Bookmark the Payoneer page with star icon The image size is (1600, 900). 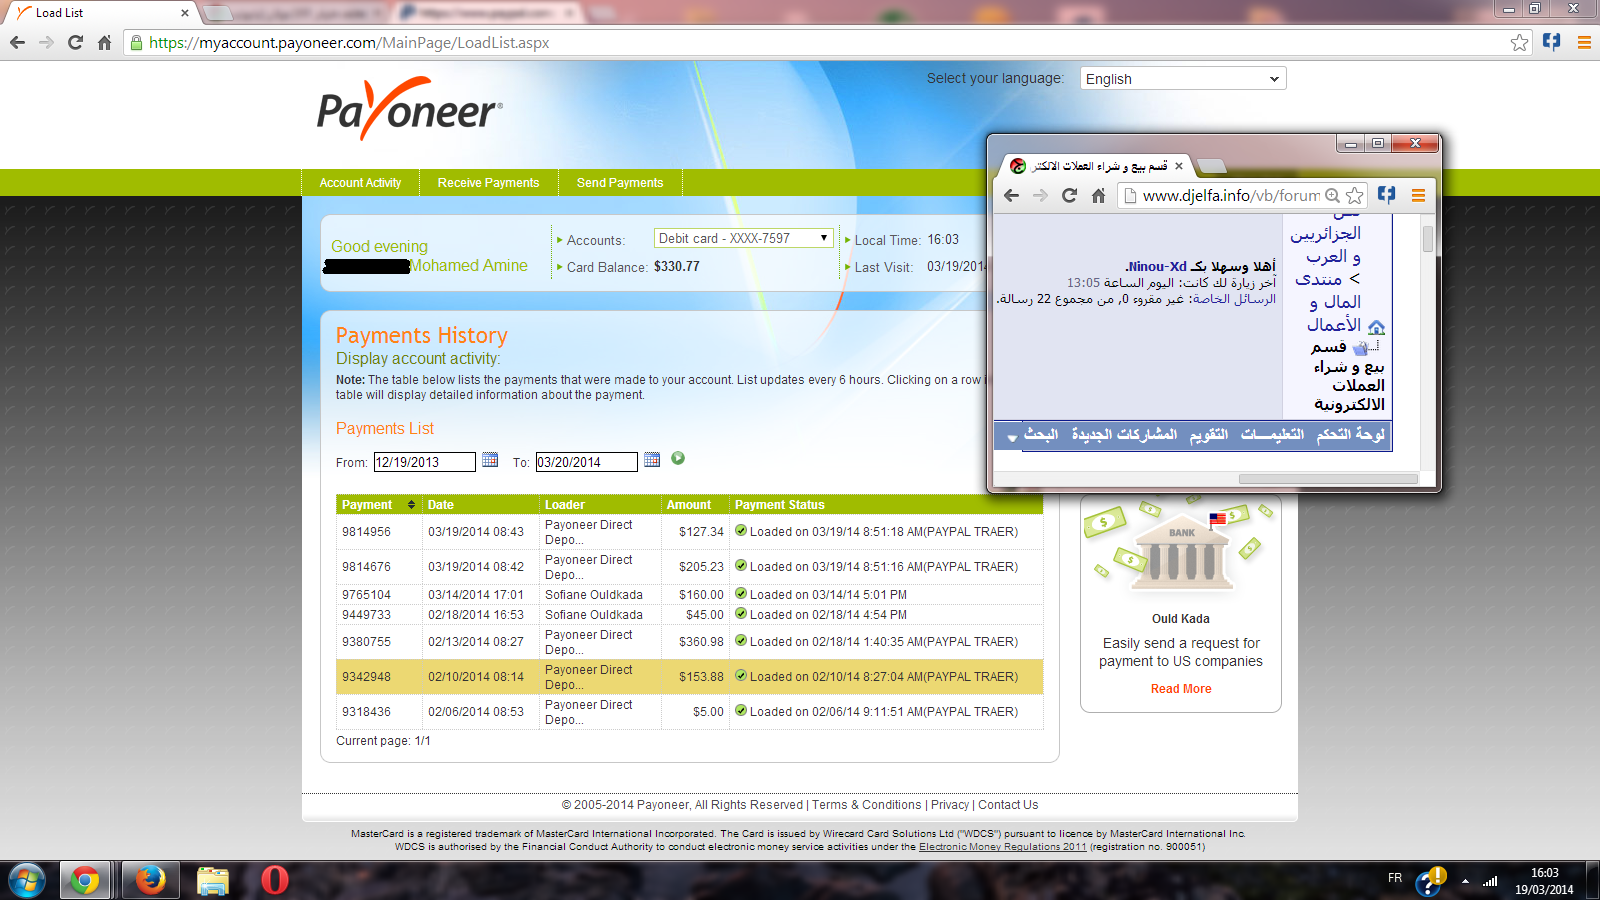point(1519,42)
